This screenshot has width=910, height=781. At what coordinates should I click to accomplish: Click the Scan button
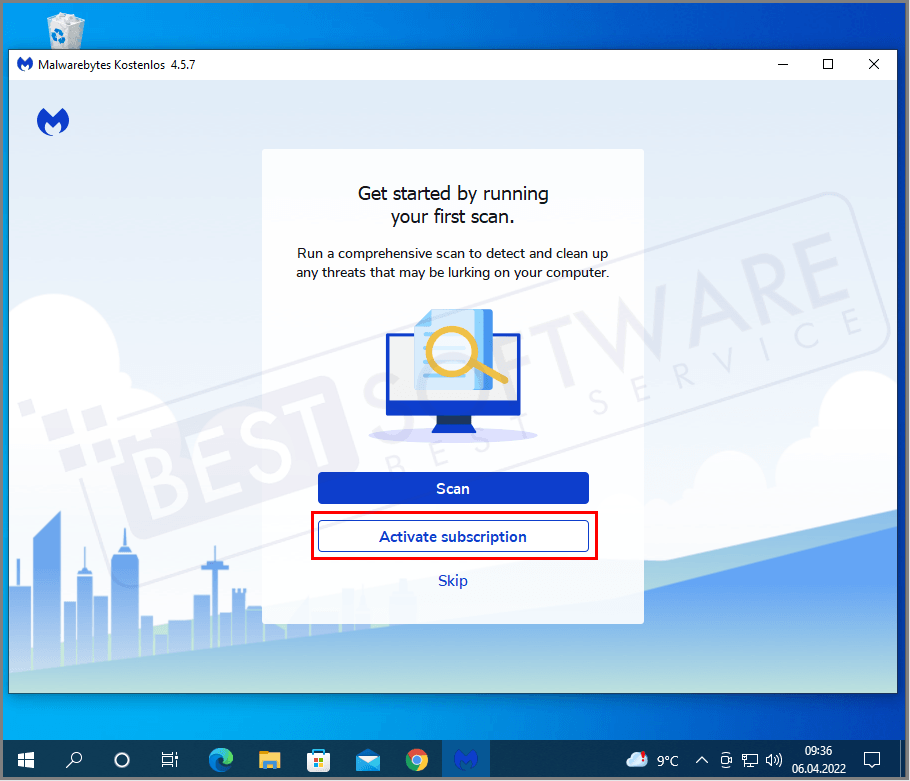(x=453, y=488)
